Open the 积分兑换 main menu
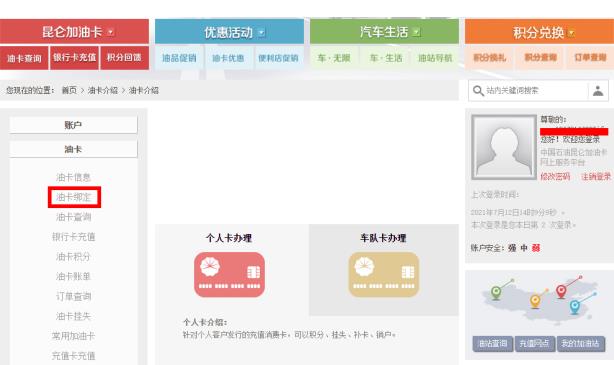Viewport: 614px width, 365px height. point(540,31)
